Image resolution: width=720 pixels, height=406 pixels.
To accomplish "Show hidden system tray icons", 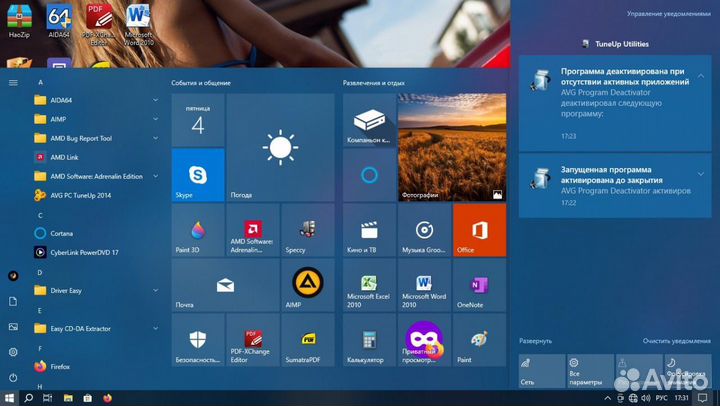I will [x=608, y=398].
